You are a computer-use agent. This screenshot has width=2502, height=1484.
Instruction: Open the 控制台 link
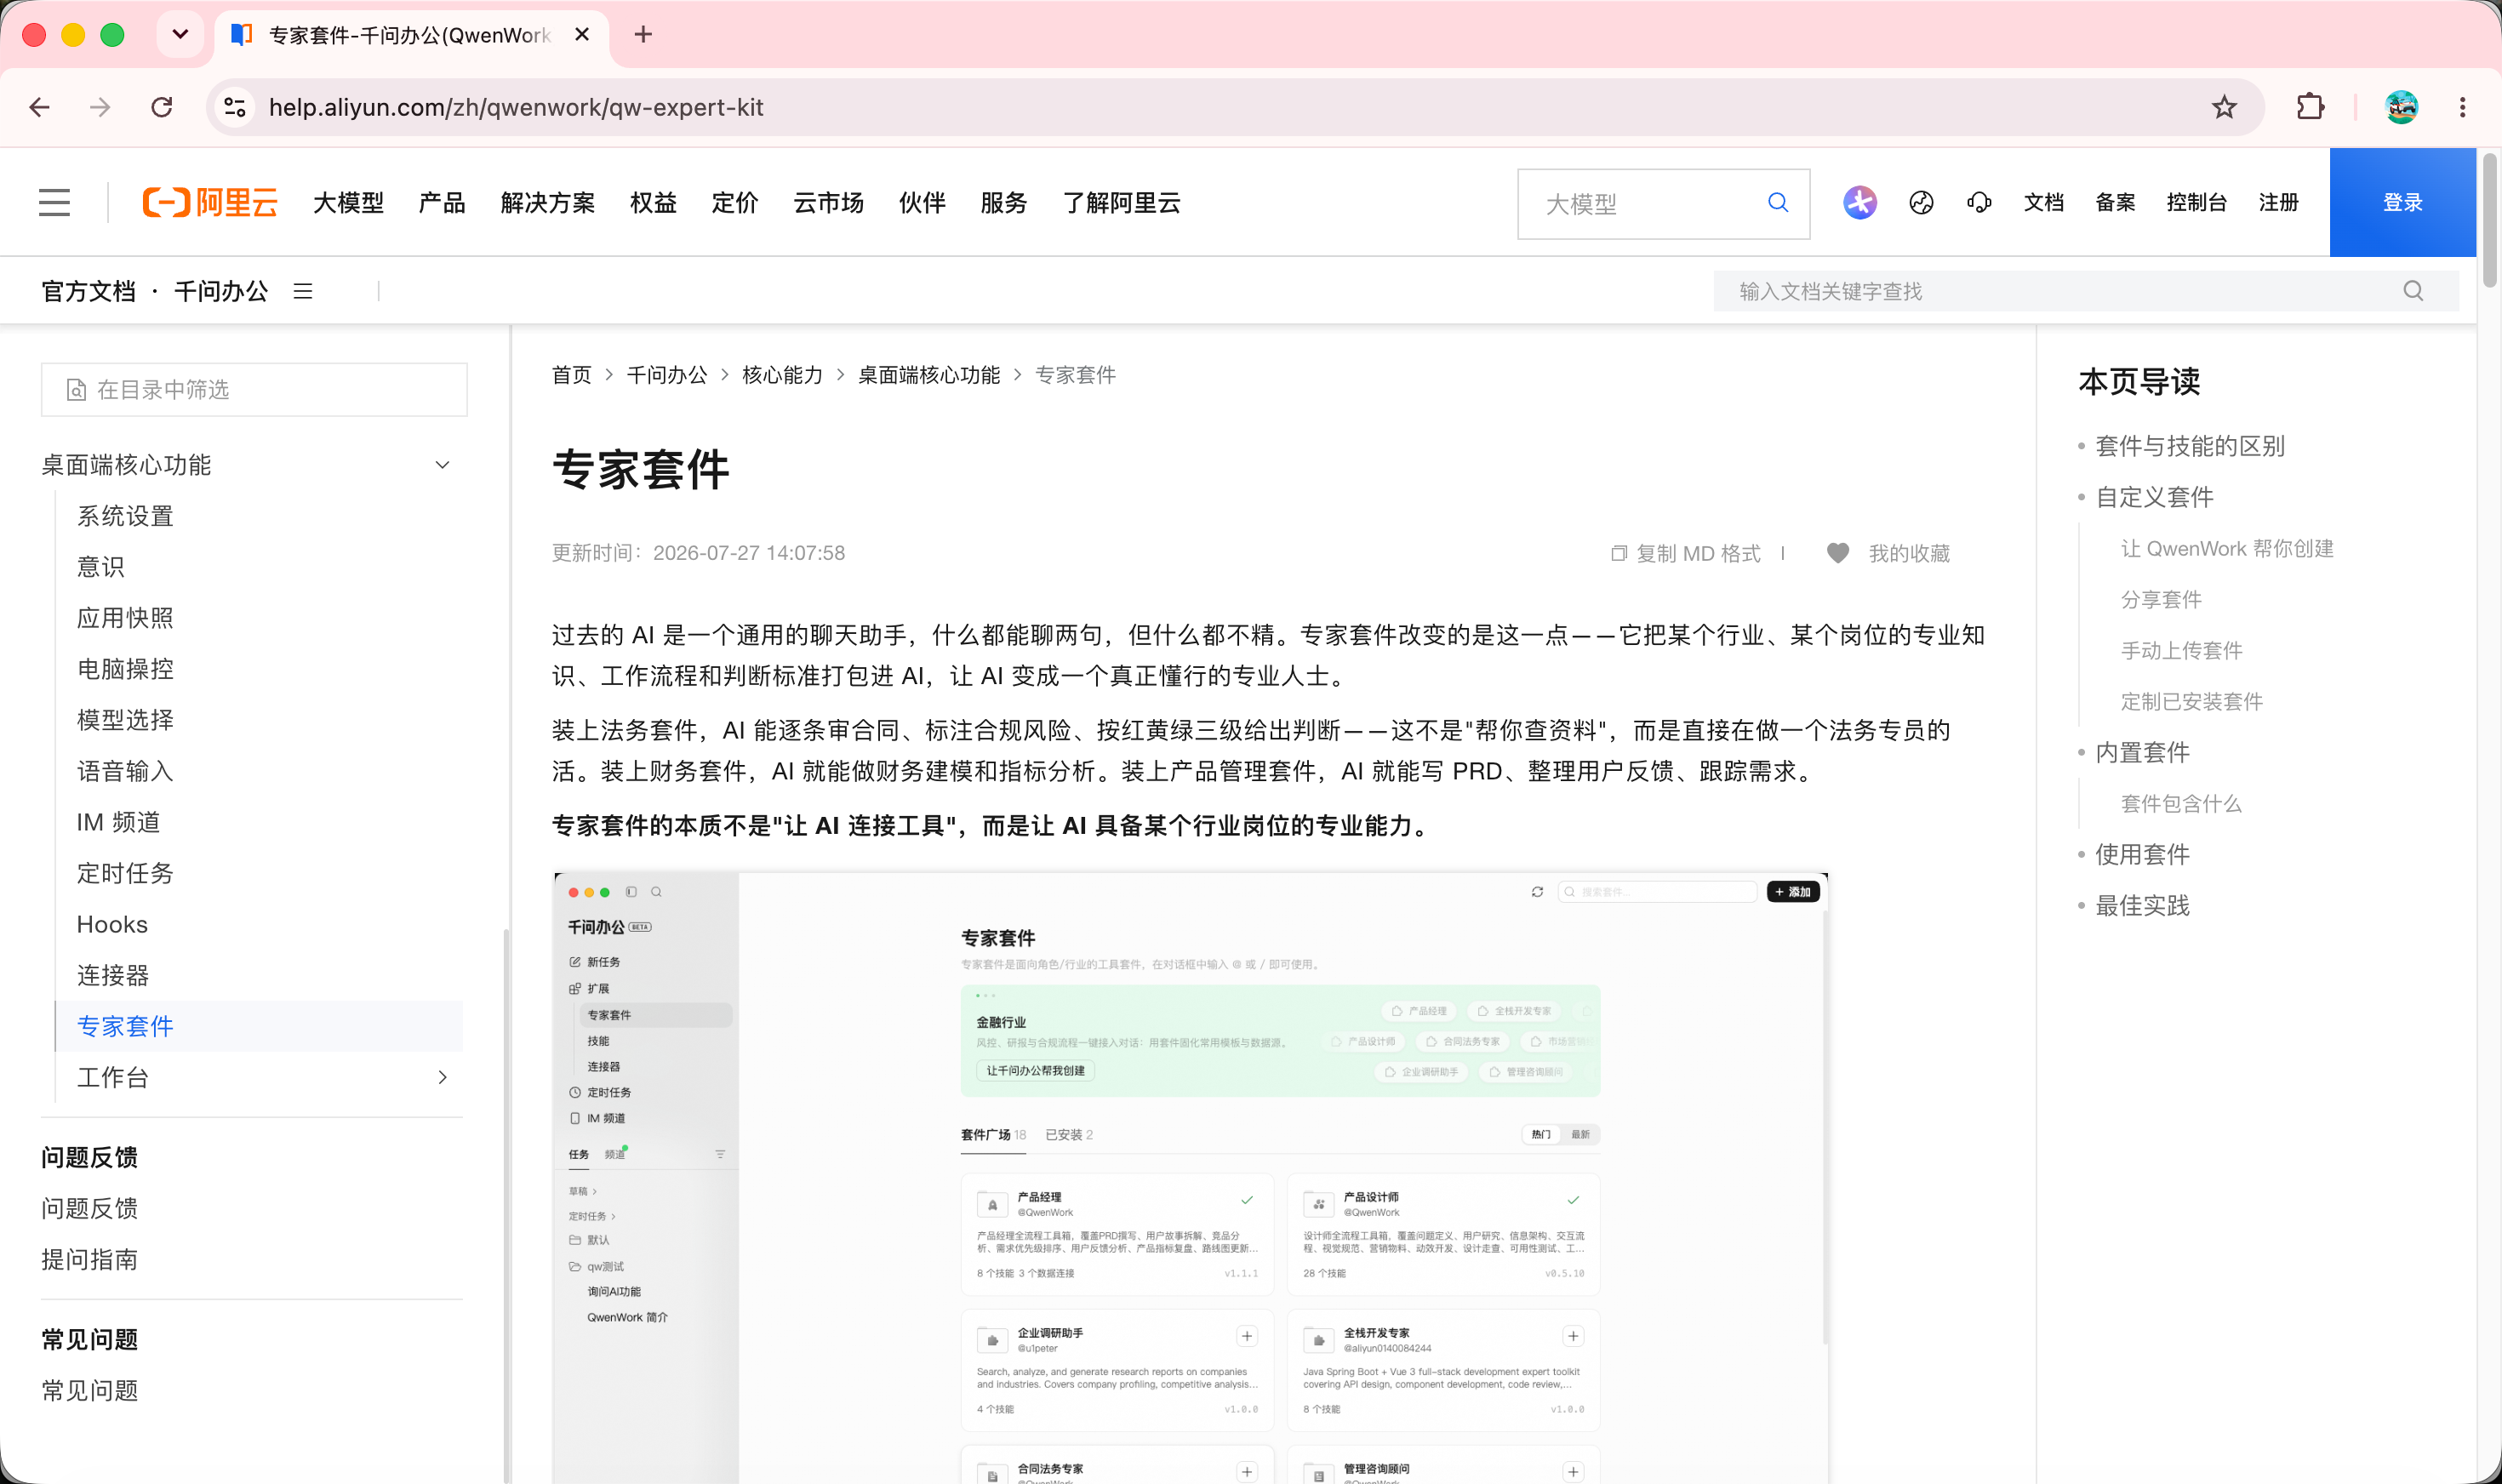pyautogui.click(x=2196, y=203)
